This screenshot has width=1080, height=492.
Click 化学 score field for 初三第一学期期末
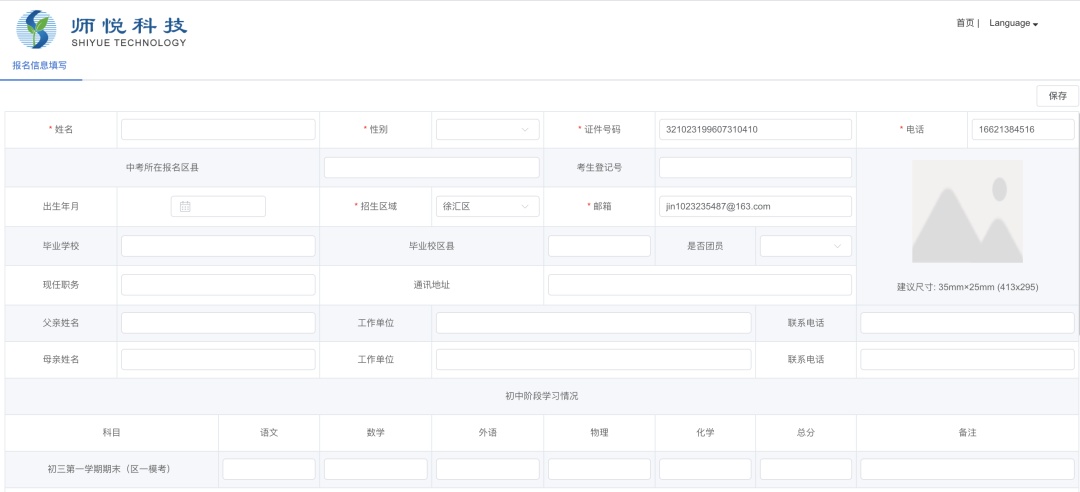click(705, 469)
